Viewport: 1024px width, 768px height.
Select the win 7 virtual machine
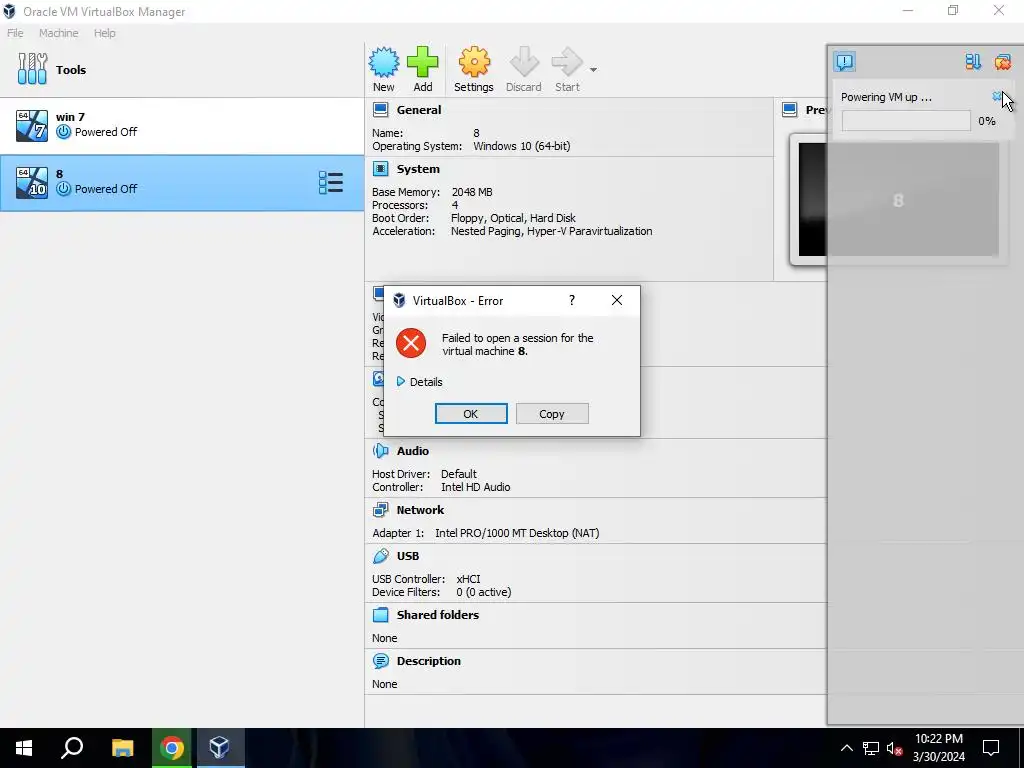tap(182, 125)
